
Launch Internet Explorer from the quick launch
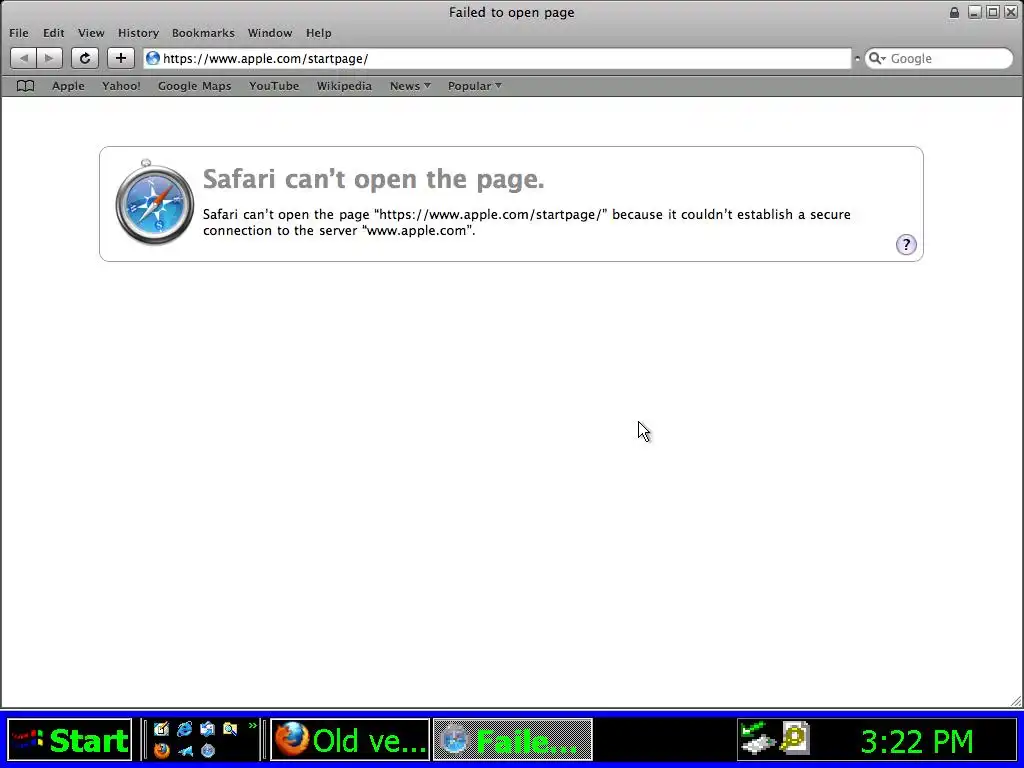click(185, 729)
